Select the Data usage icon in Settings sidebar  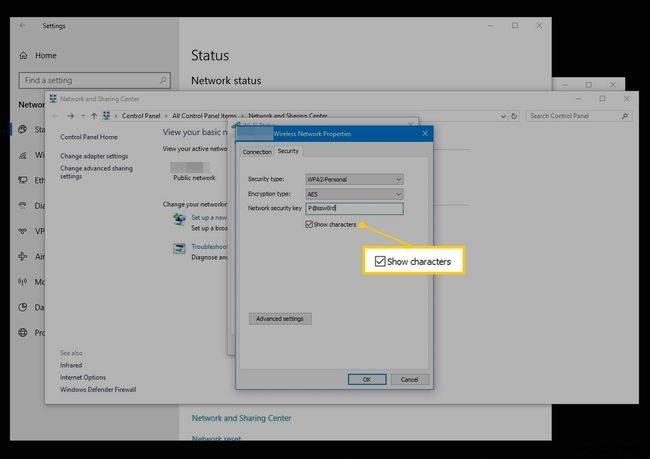click(x=23, y=307)
